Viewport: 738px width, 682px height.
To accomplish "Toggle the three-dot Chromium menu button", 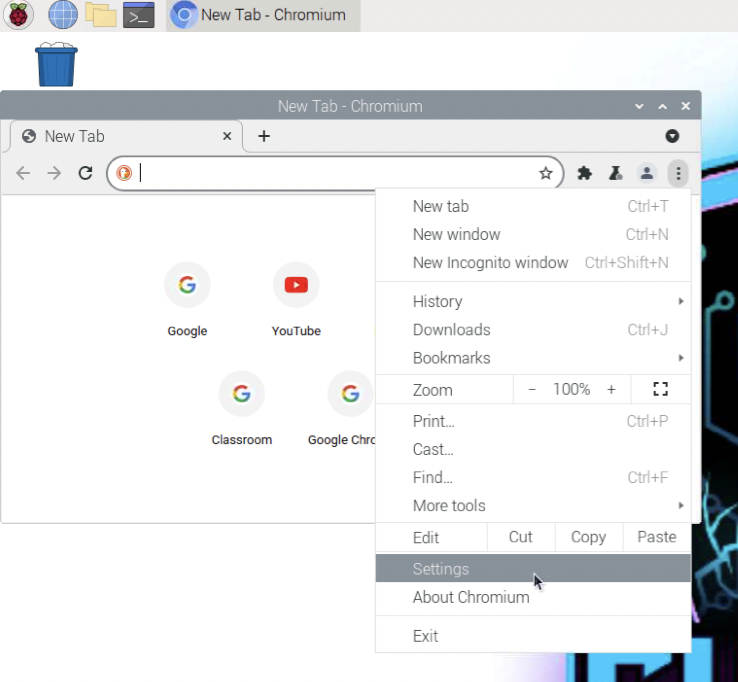I will coord(678,173).
